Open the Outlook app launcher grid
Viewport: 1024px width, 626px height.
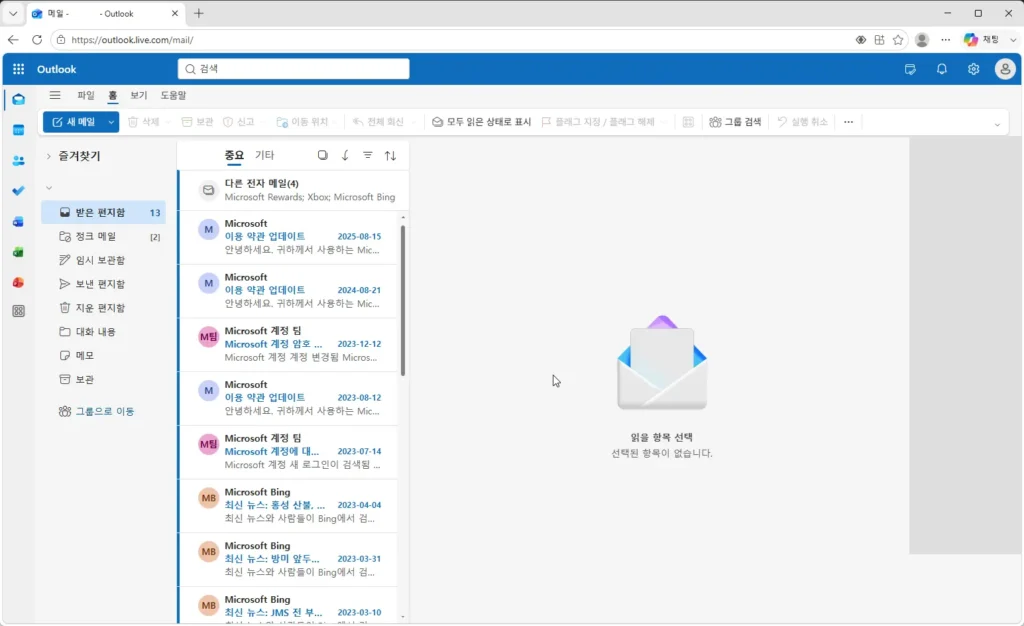(x=18, y=69)
